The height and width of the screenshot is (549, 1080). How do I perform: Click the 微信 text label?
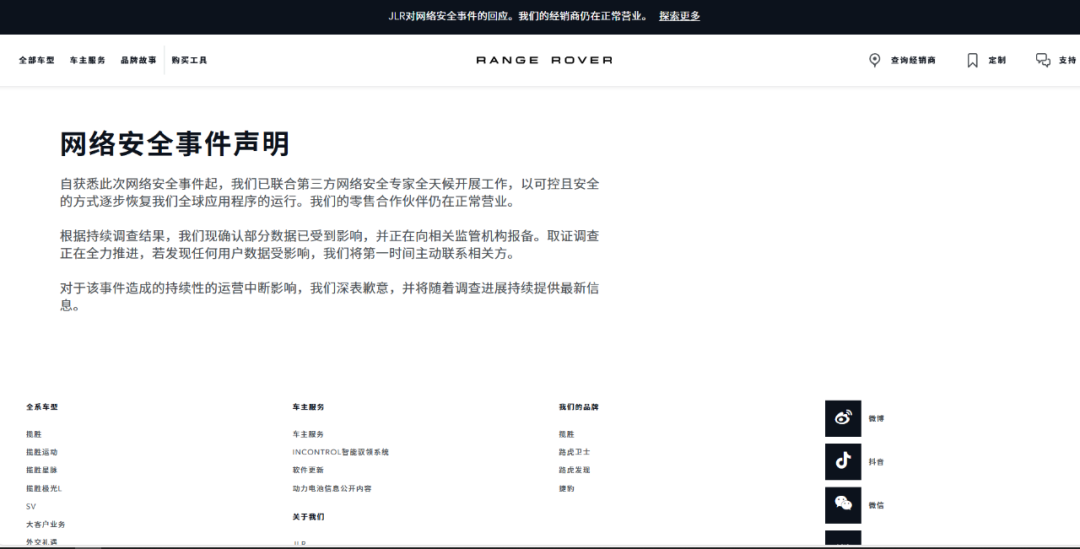[x=876, y=505]
